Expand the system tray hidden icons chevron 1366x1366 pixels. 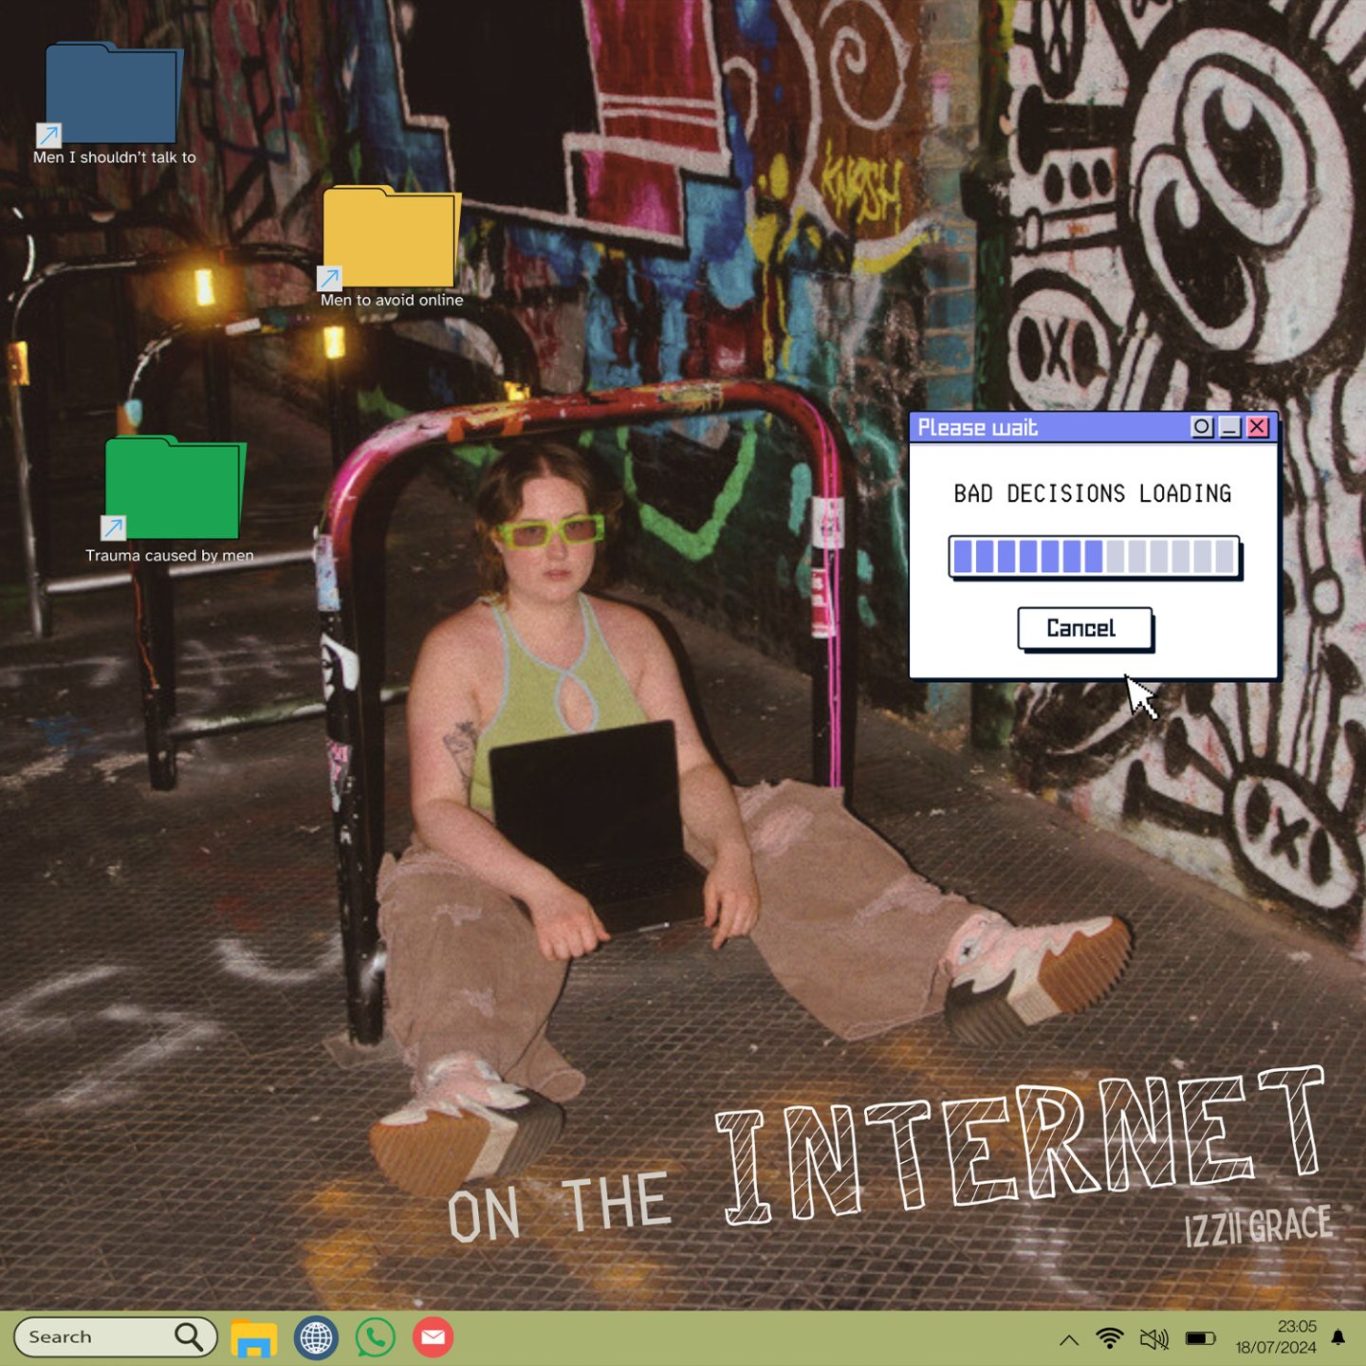click(x=1068, y=1339)
